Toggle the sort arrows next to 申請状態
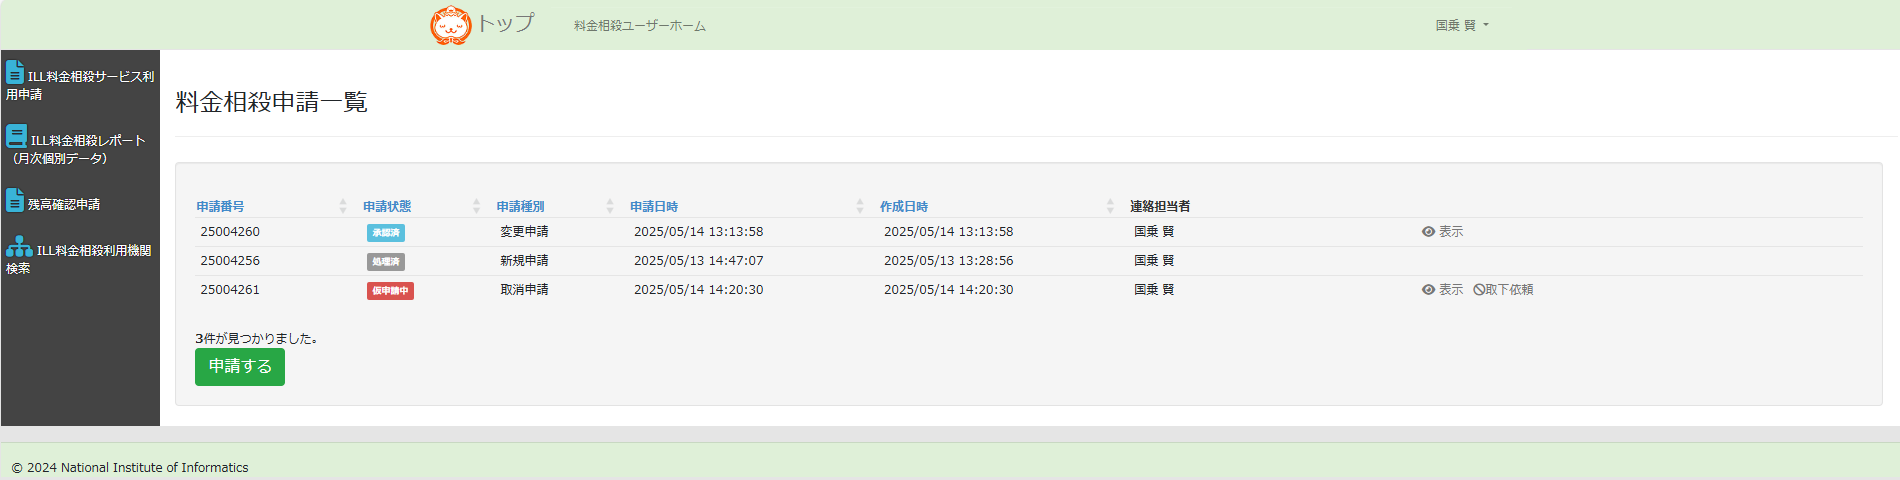 tap(476, 206)
